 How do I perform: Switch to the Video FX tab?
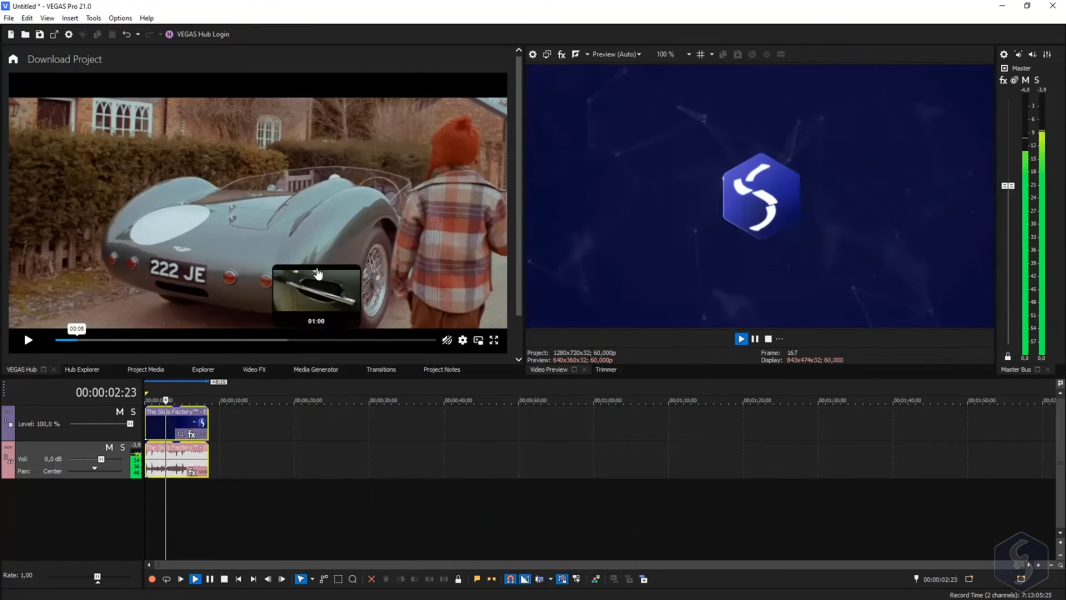coord(254,370)
